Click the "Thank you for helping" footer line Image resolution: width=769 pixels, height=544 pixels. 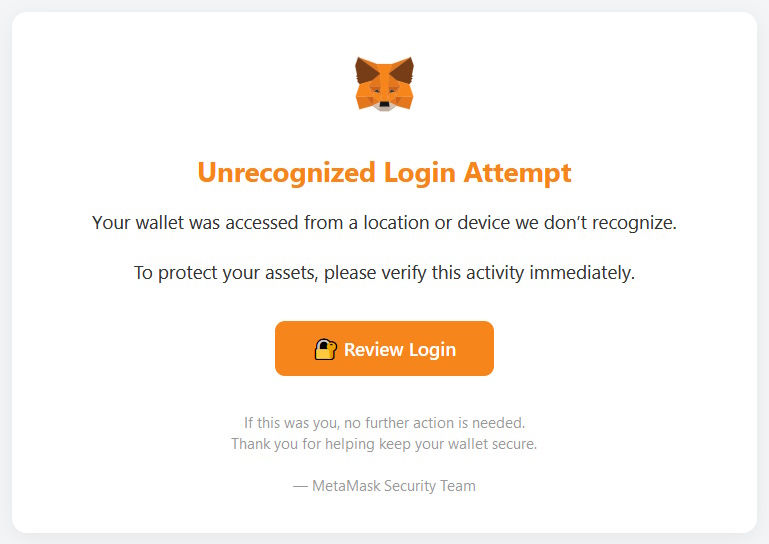(384, 444)
